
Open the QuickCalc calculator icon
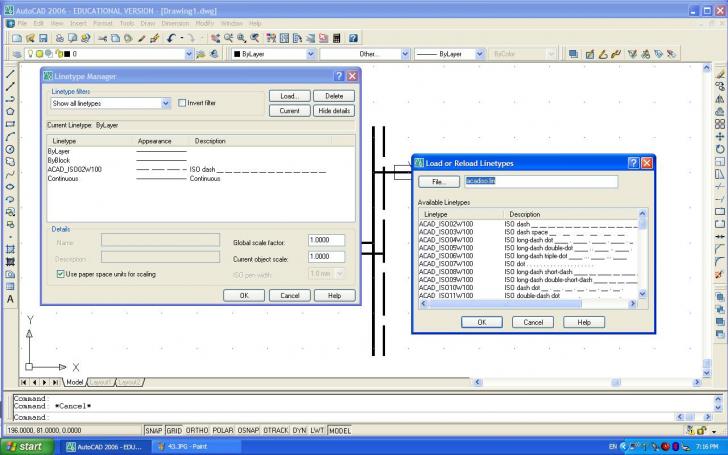tap(337, 38)
